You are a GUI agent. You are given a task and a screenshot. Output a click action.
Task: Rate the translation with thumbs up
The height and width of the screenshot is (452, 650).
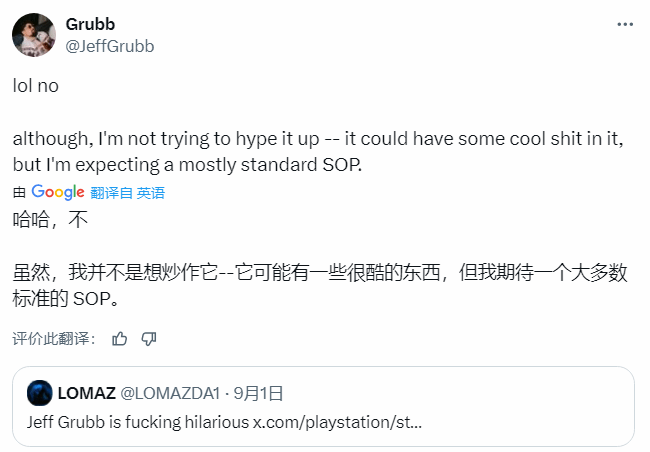(x=120, y=339)
